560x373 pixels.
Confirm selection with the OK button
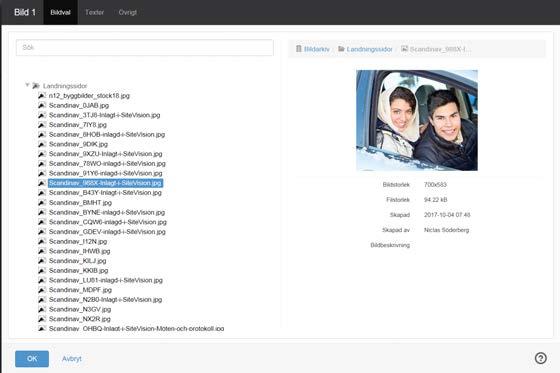32,359
